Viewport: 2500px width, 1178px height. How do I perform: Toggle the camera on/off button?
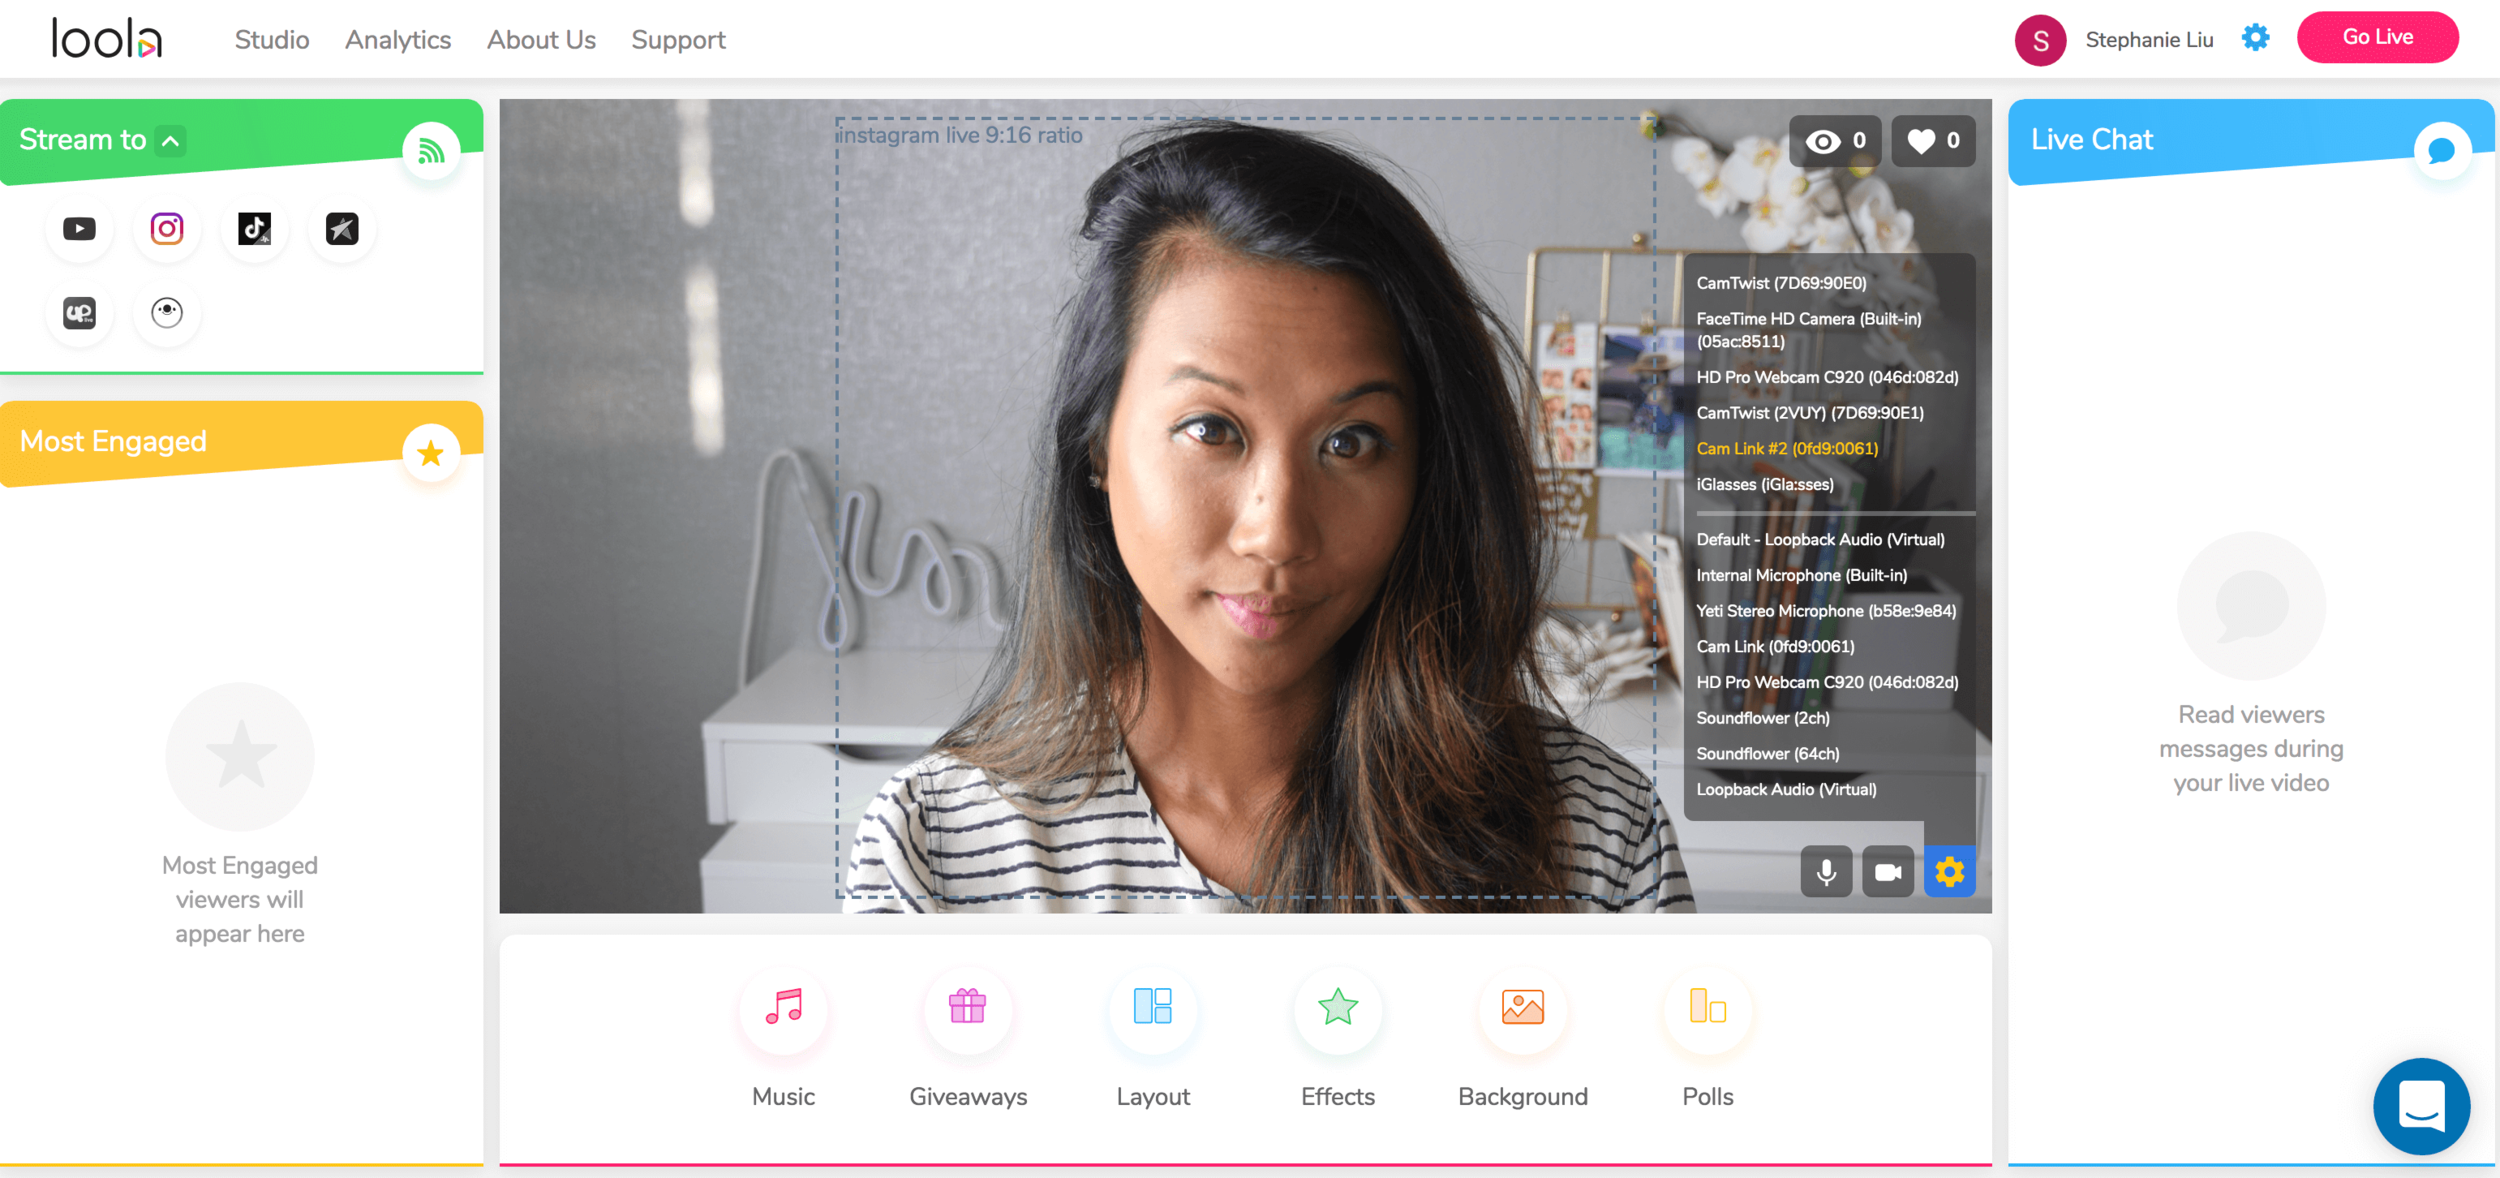[1888, 870]
